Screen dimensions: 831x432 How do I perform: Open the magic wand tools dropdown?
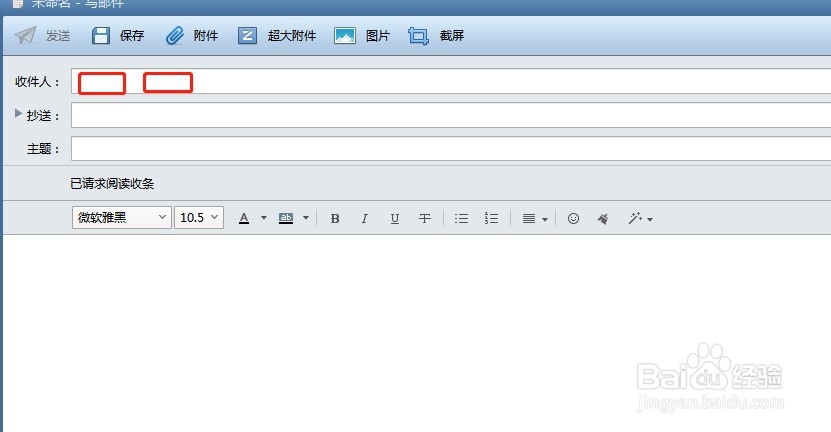click(640, 218)
